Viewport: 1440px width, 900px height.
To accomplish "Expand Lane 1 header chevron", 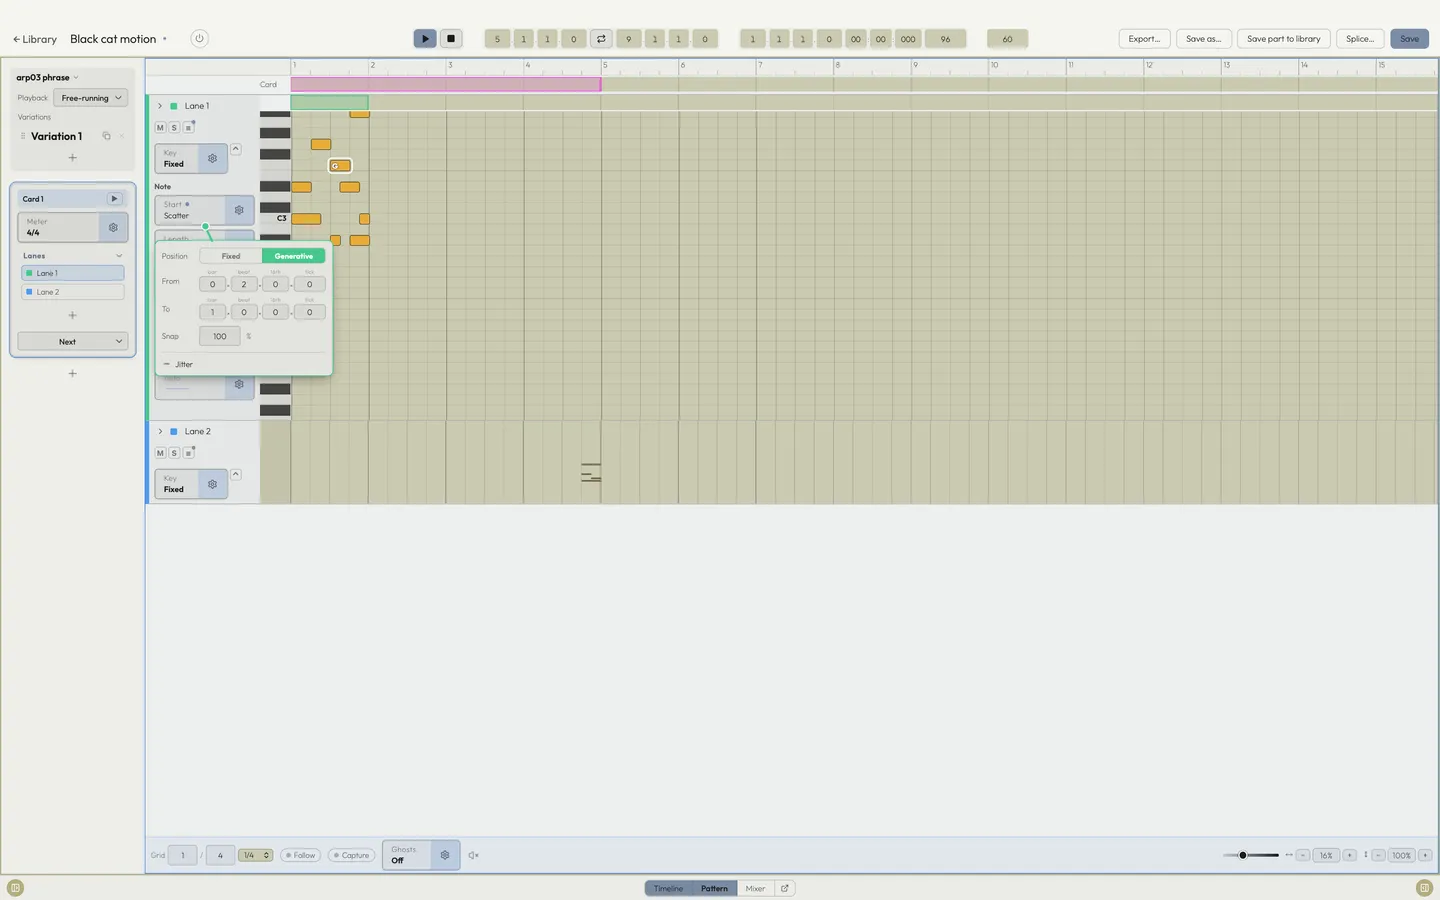I will pos(160,106).
